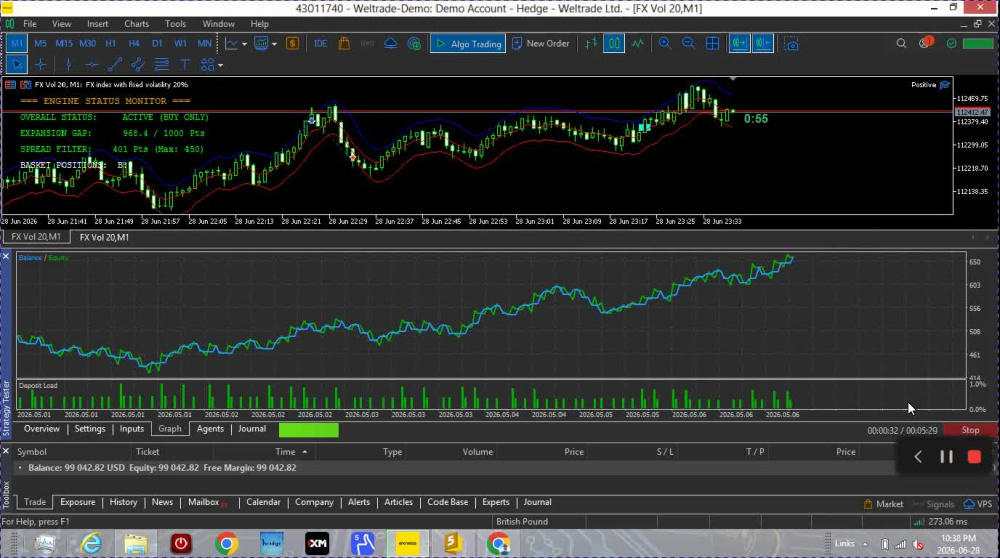Expand the indicators list dropdown arrow
Viewport: 1000px width, 558px height.
coord(244,44)
